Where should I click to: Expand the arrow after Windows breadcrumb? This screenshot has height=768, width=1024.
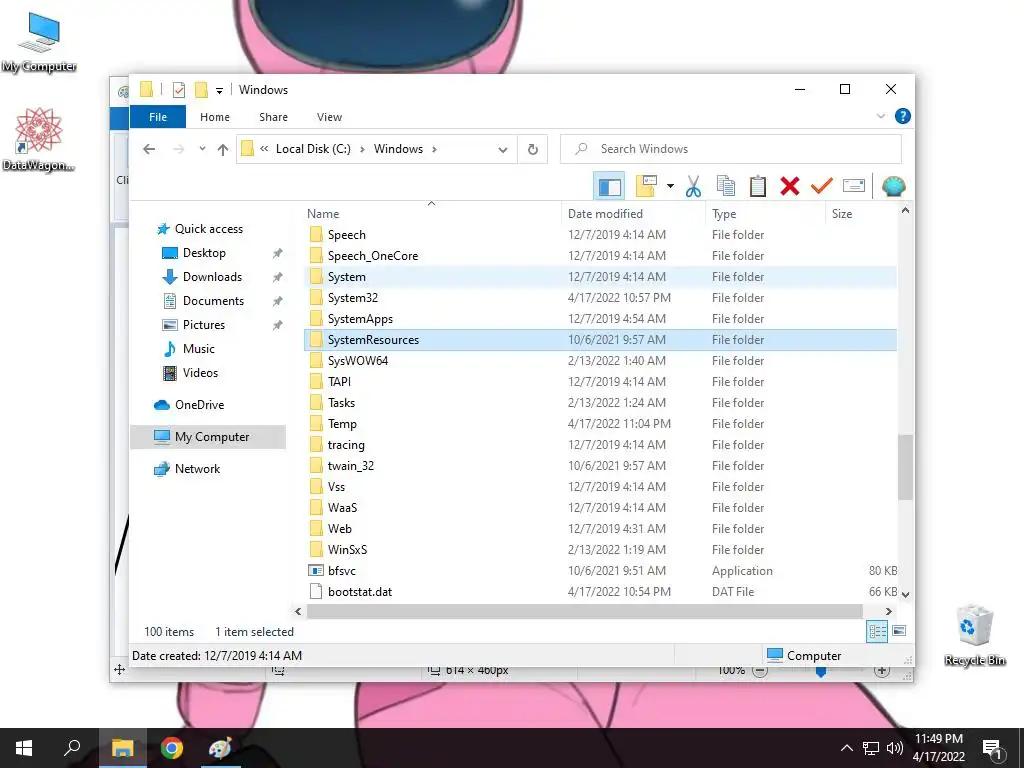434,150
